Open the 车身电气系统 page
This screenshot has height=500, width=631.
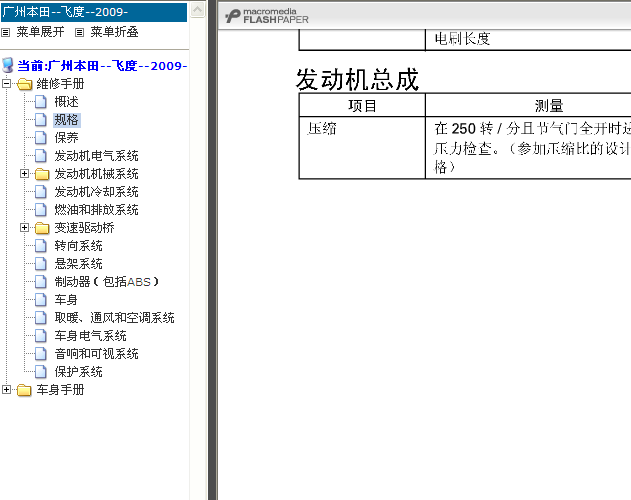[x=91, y=336]
